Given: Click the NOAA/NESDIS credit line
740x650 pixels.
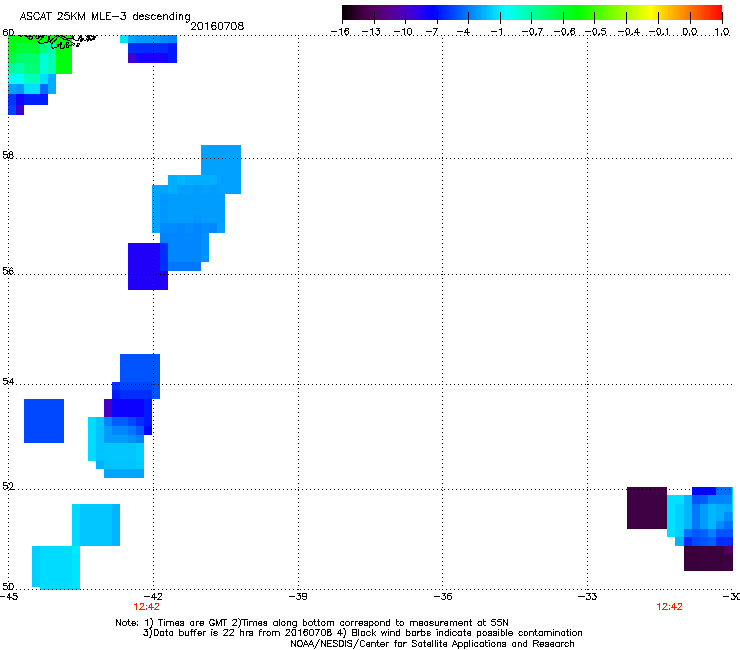Looking at the screenshot, I should pyautogui.click(x=432, y=644).
